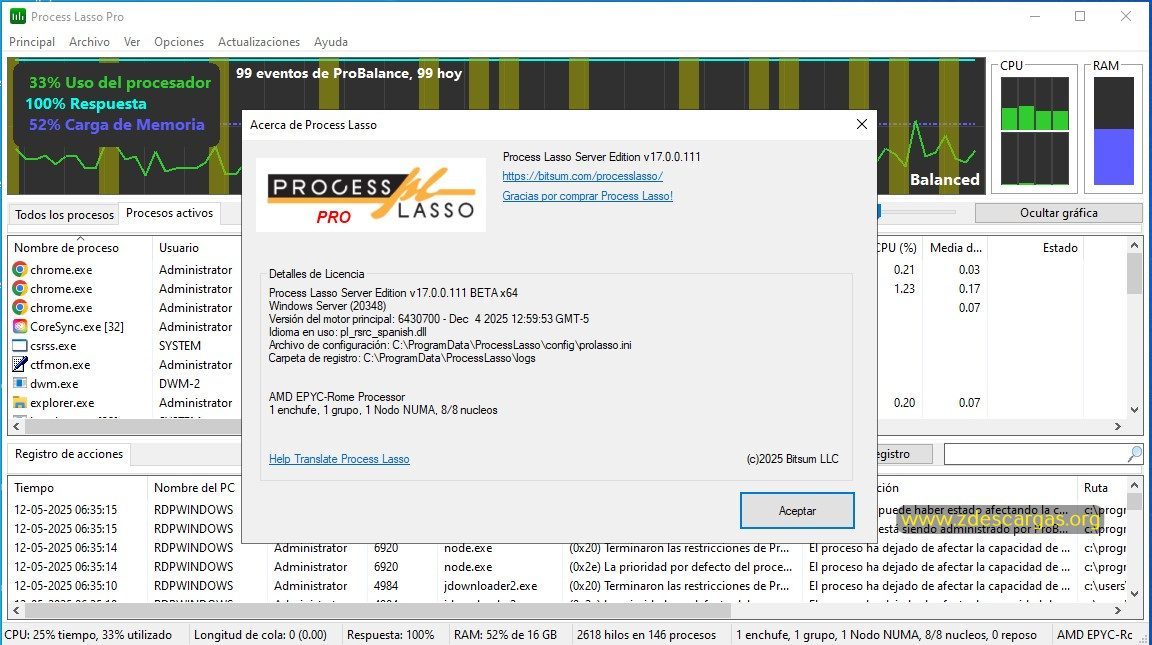This screenshot has height=645, width=1152.
Task: Sort by Media d... column header
Action: point(955,248)
